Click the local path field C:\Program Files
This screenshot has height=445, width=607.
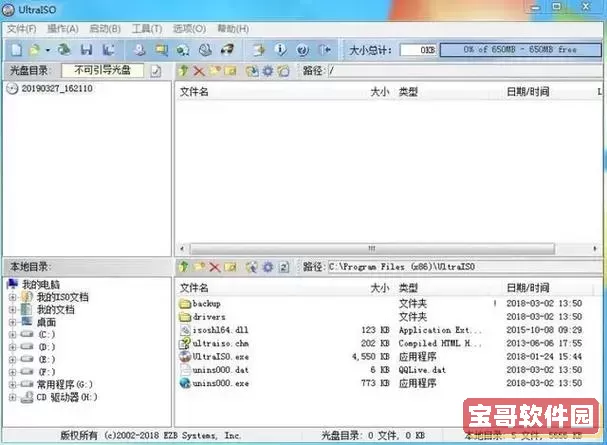(464, 267)
